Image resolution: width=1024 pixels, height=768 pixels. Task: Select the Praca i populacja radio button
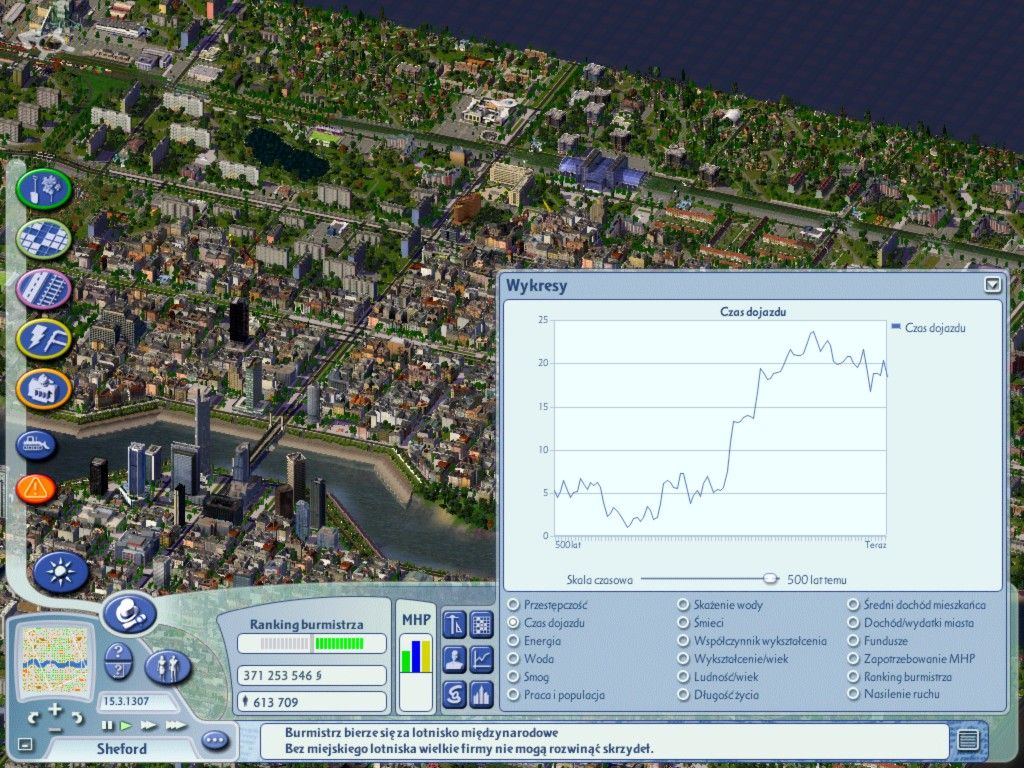(x=513, y=694)
